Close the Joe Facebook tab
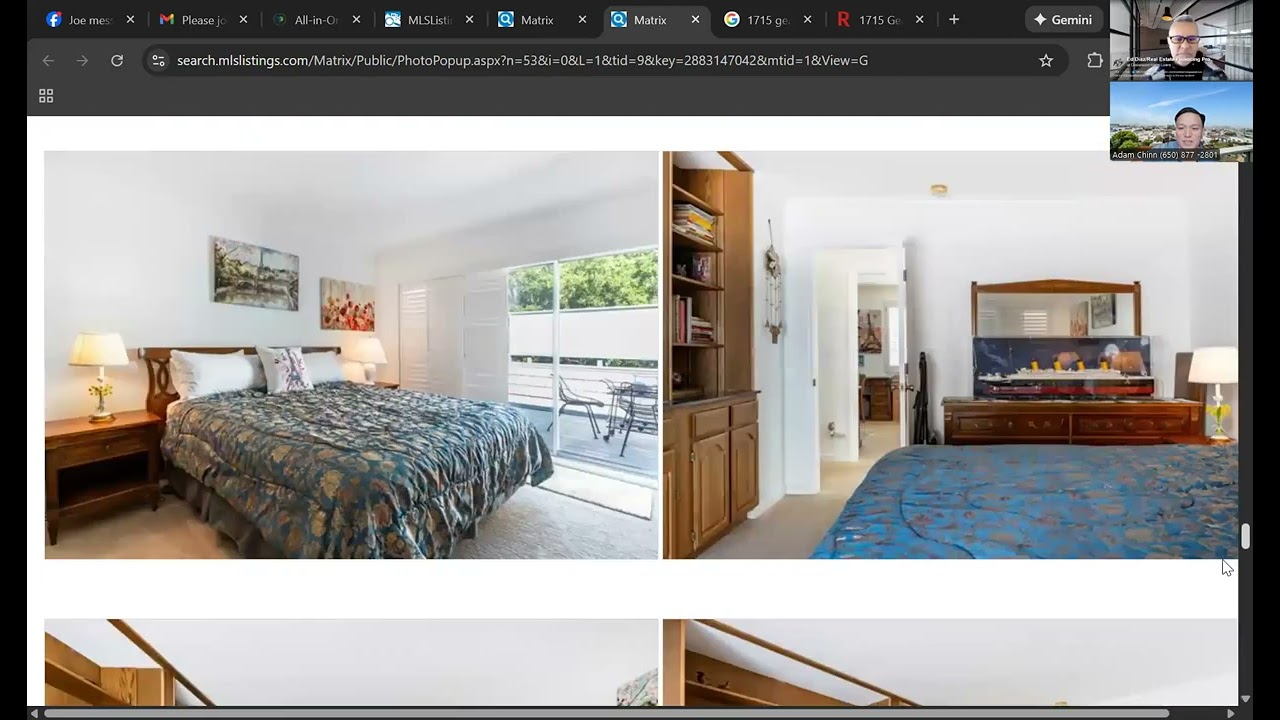The width and height of the screenshot is (1280, 720). pyautogui.click(x=130, y=20)
